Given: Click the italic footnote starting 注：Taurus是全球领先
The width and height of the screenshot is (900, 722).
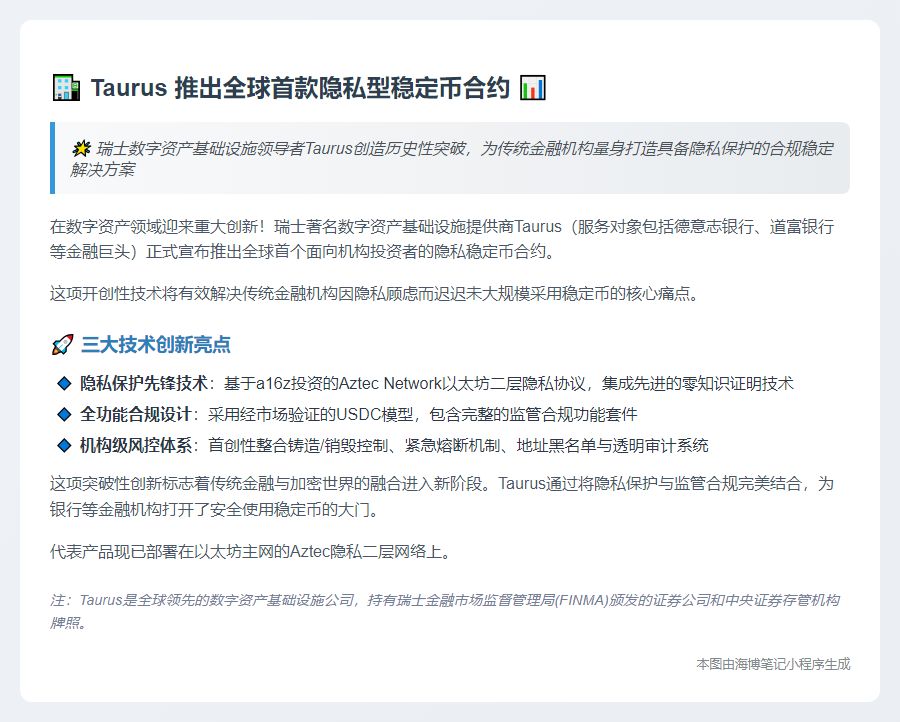Looking at the screenshot, I should 445,611.
